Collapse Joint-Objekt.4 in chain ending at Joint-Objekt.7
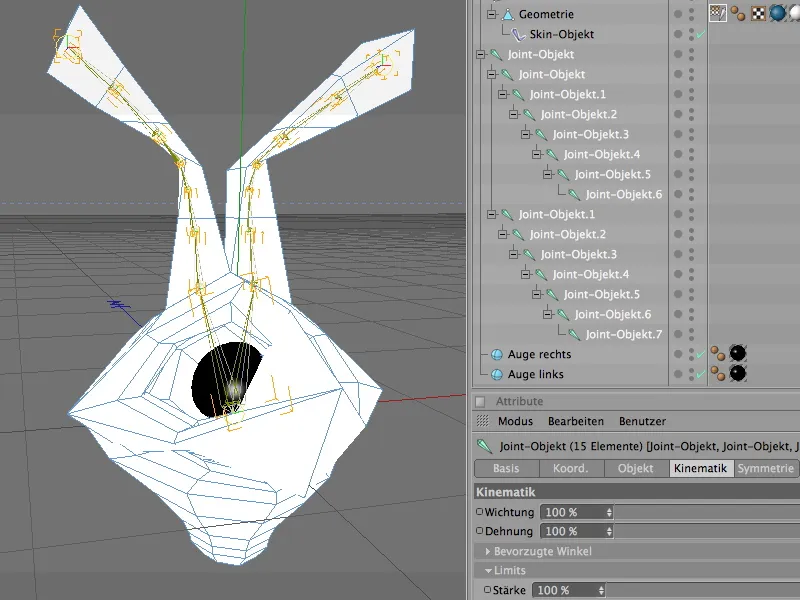The height and width of the screenshot is (600, 800). pos(525,274)
